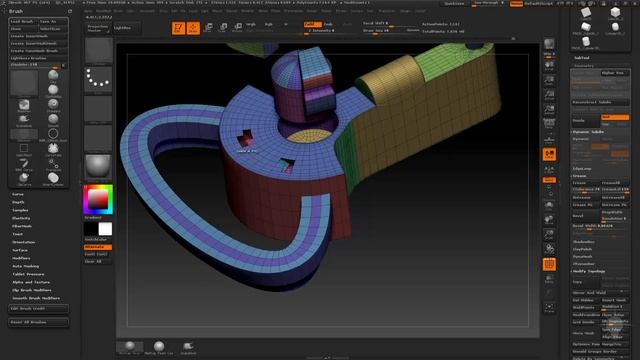Click the Load Brush button
Image resolution: width=640 pixels, height=360 pixels.
22,22
